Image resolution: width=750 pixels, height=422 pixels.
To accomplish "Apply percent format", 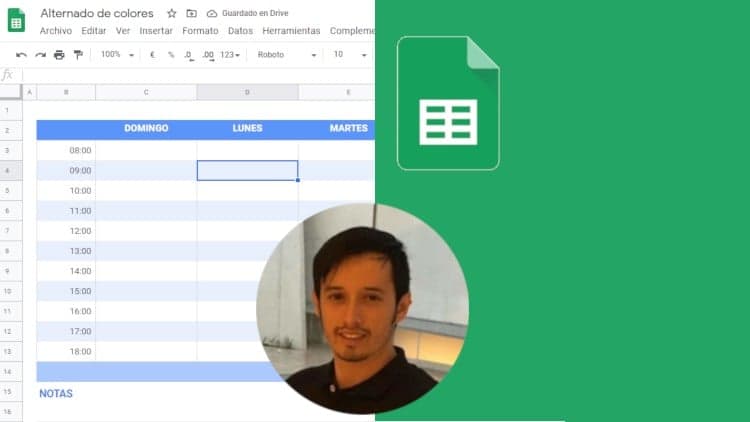I will (171, 55).
